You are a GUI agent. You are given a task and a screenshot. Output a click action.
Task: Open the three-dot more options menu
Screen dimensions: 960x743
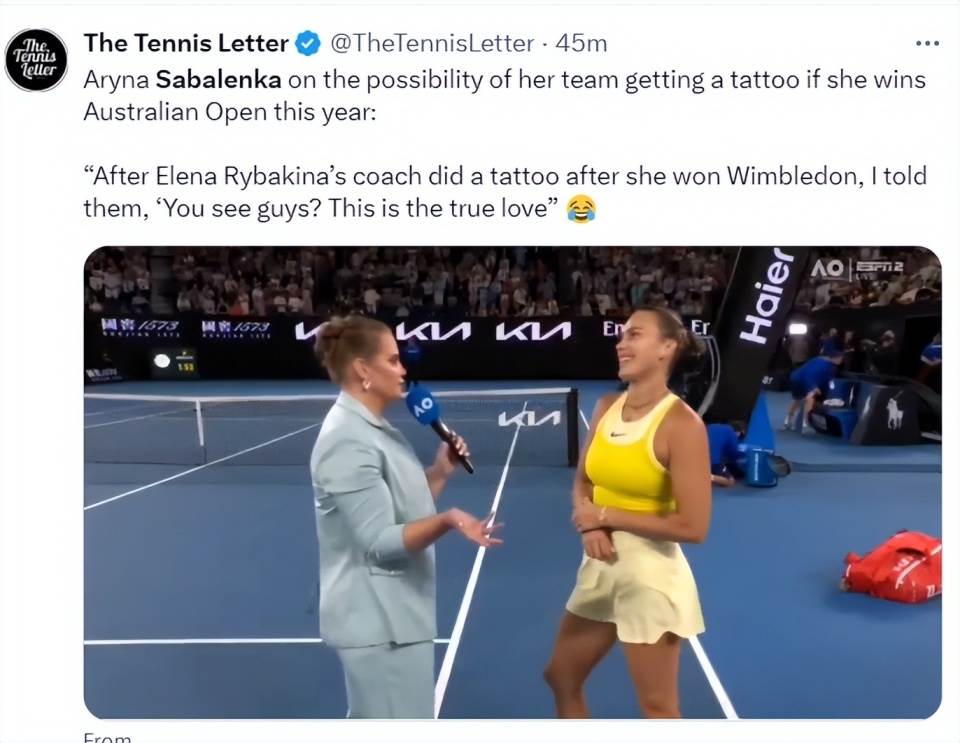928,43
